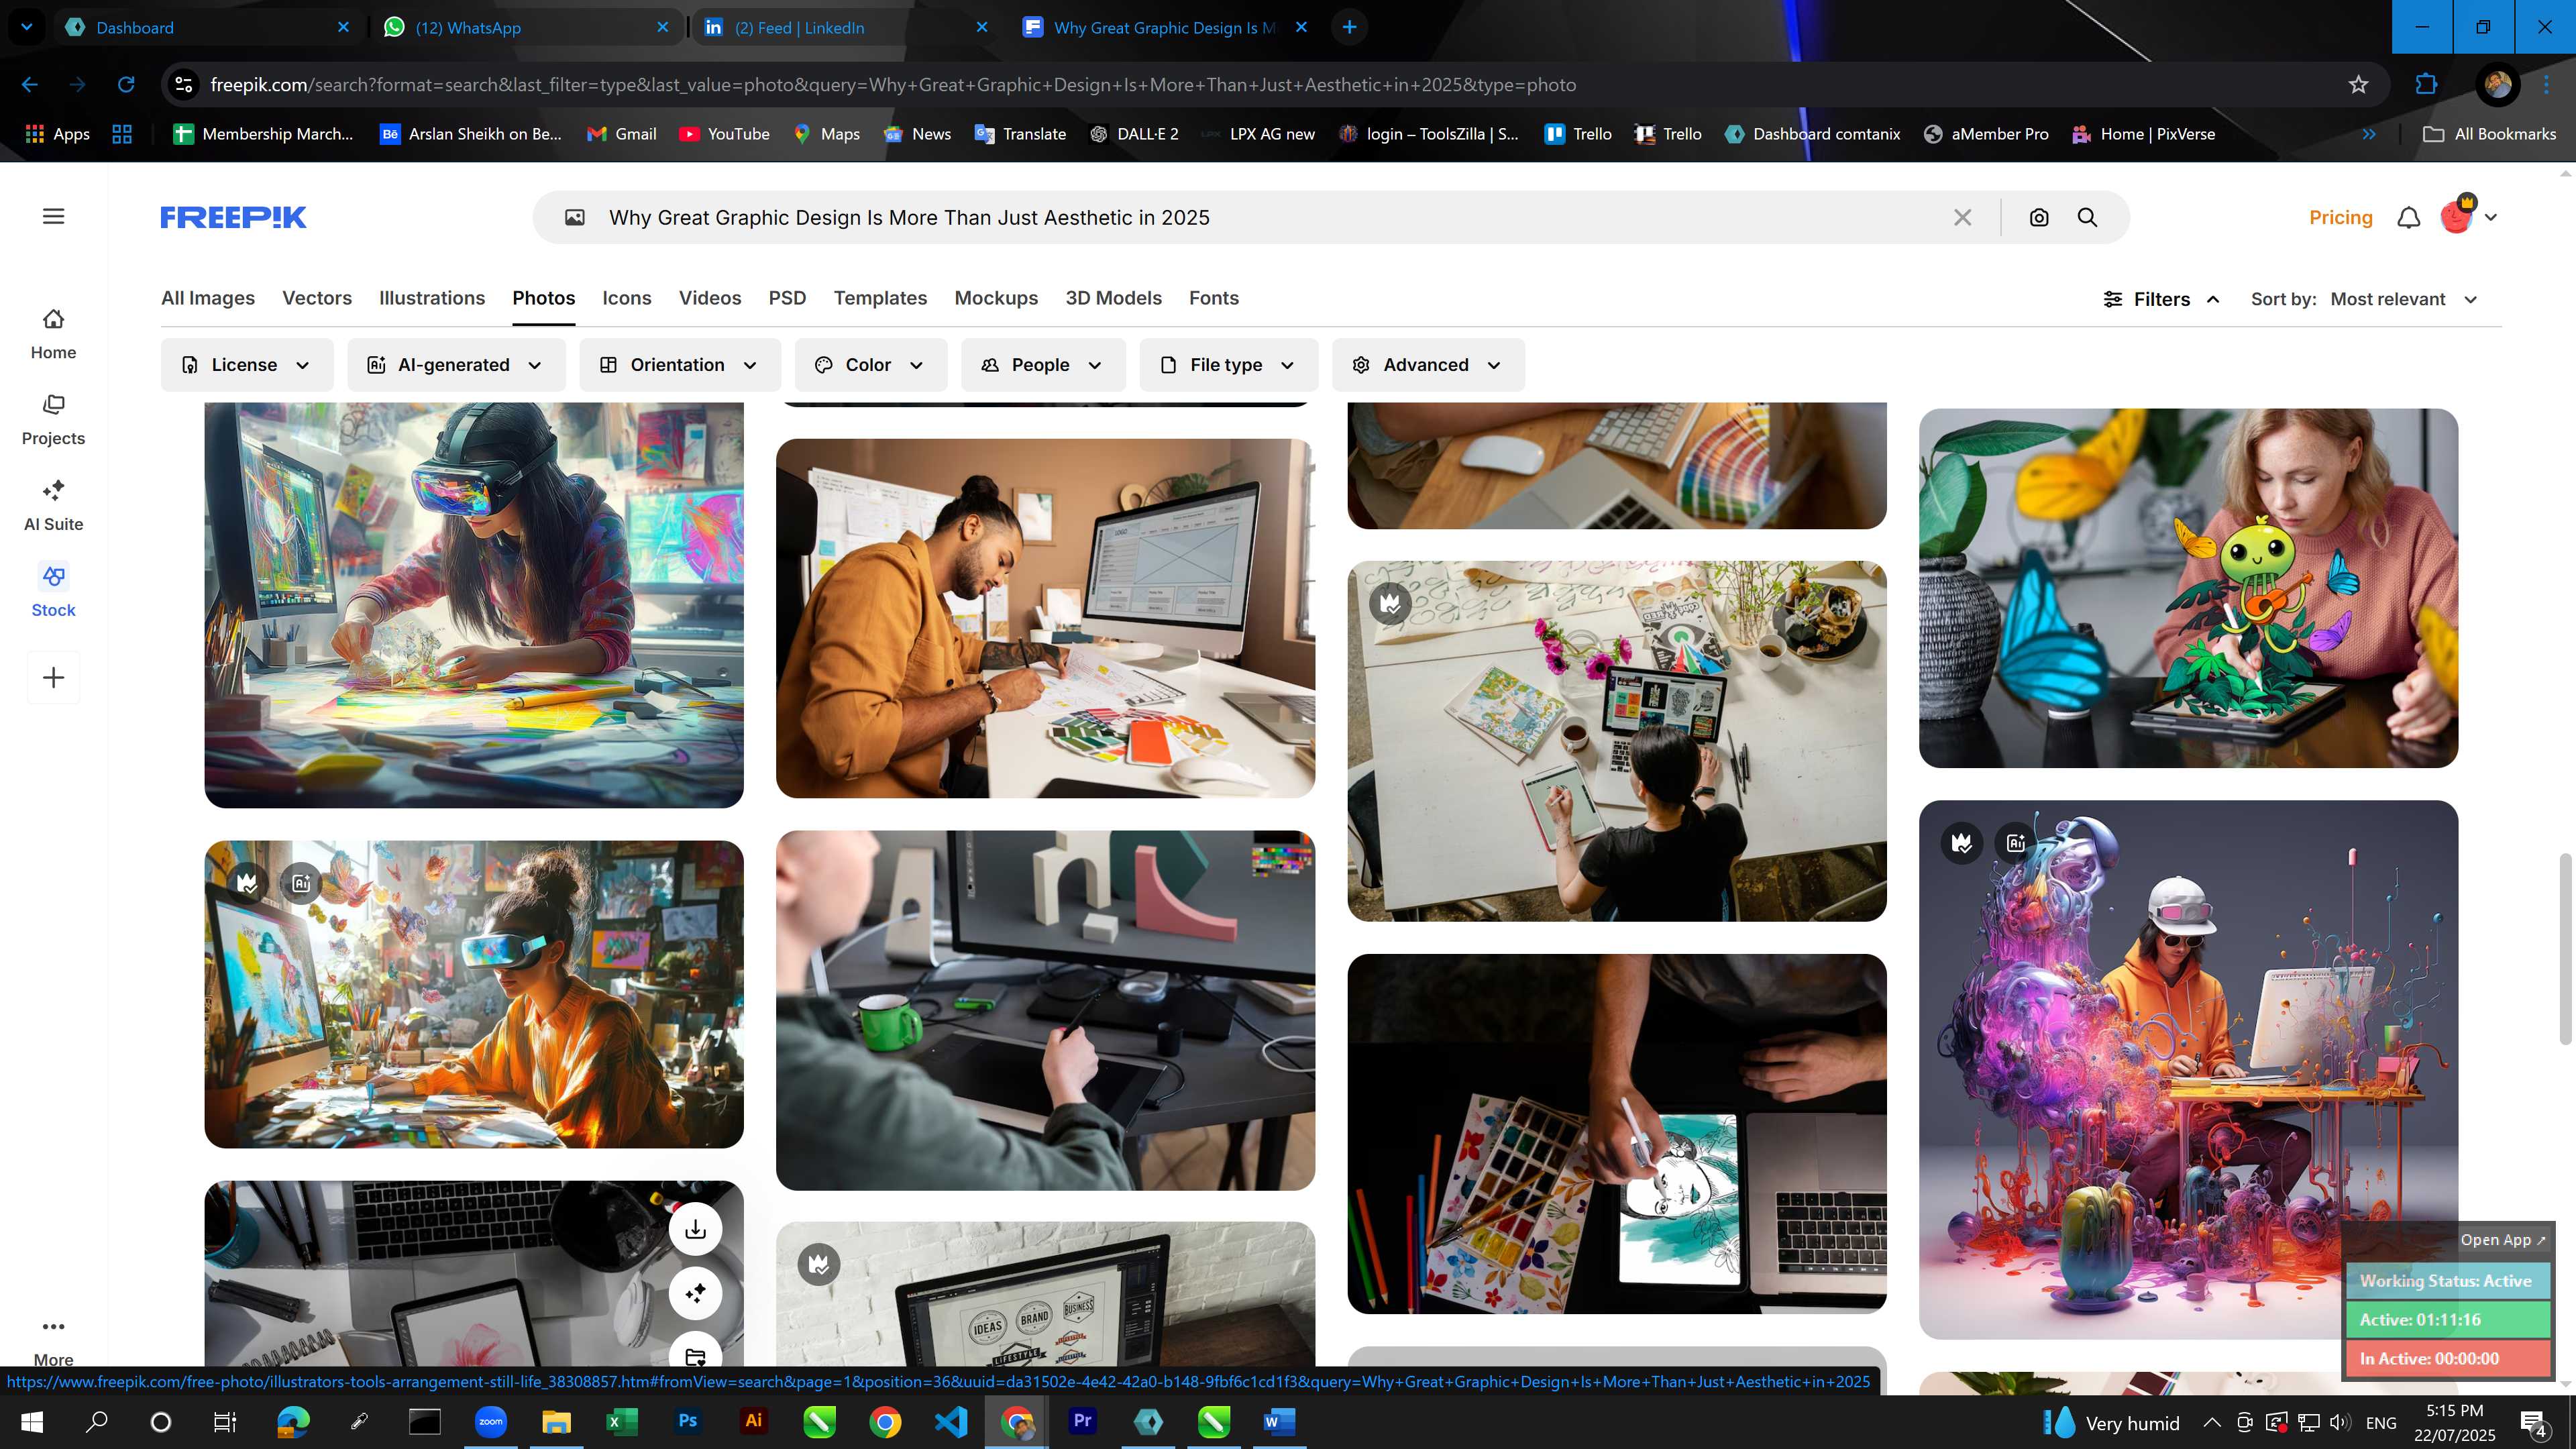Open the user profile avatar menu

(2468, 215)
